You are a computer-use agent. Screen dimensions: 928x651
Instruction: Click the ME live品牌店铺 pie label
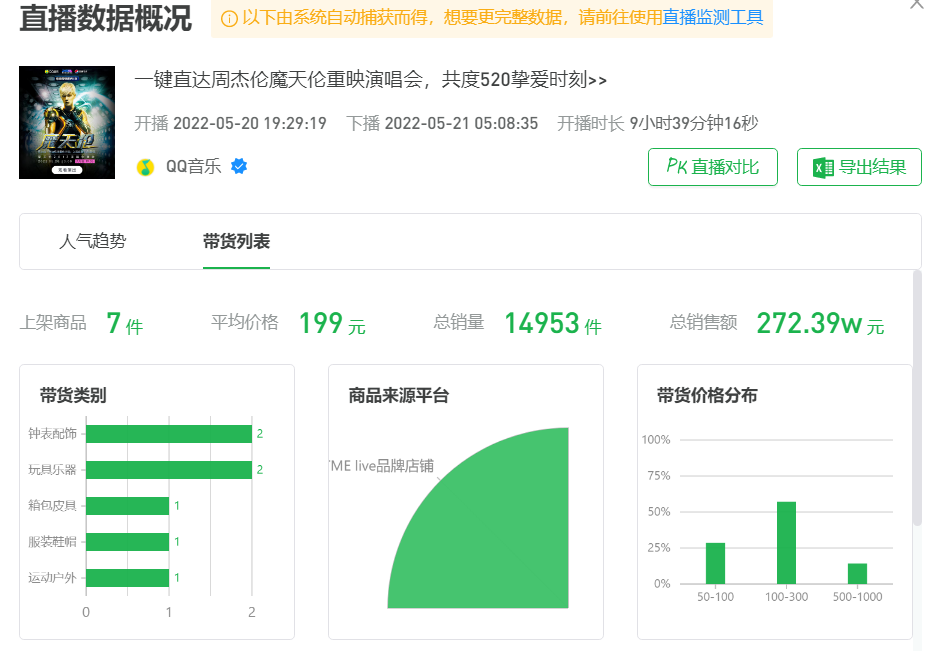pyautogui.click(x=382, y=466)
